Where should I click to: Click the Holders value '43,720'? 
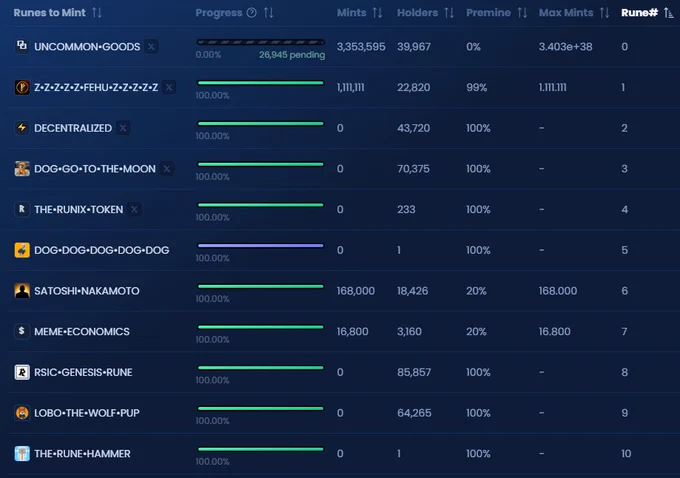pyautogui.click(x=414, y=128)
